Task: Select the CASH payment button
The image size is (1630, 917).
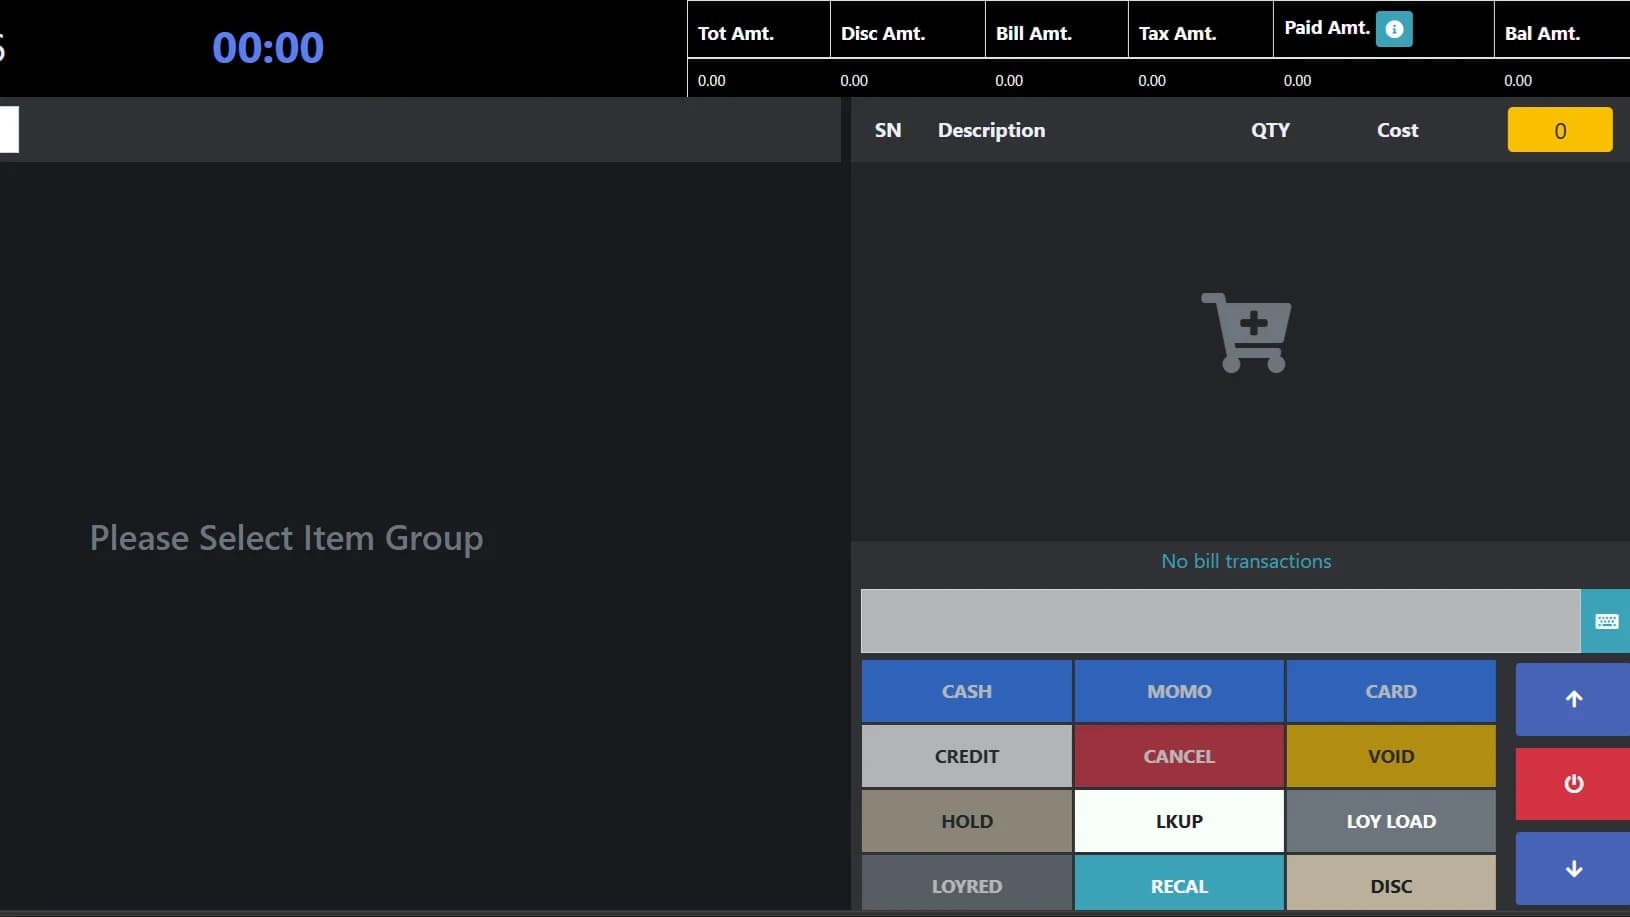Action: [x=966, y=691]
